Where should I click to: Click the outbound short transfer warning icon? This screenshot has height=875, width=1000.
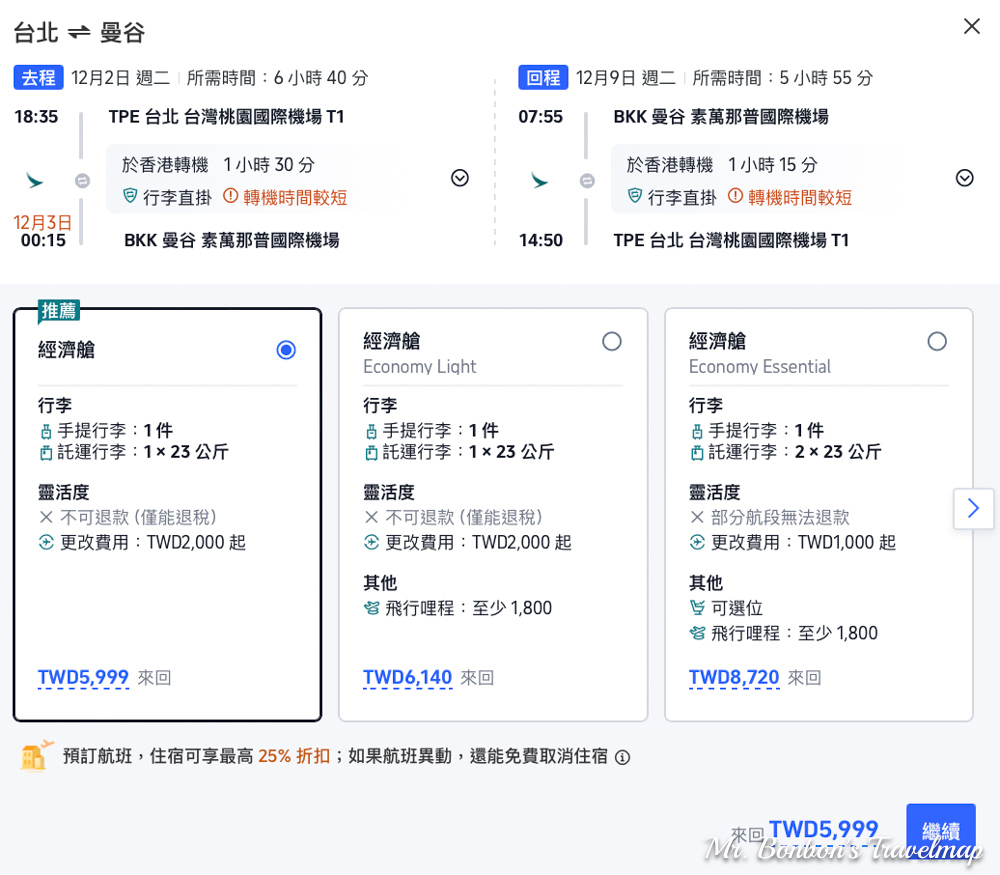pos(230,197)
